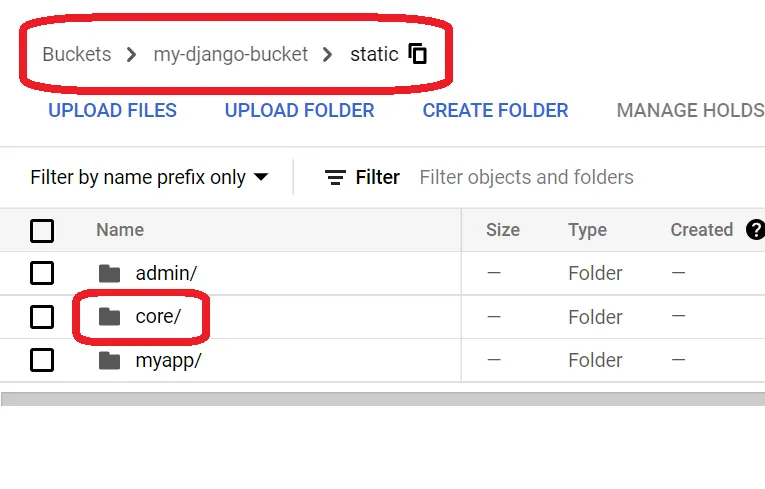Navigate to Buckets in the breadcrumb

tap(76, 54)
